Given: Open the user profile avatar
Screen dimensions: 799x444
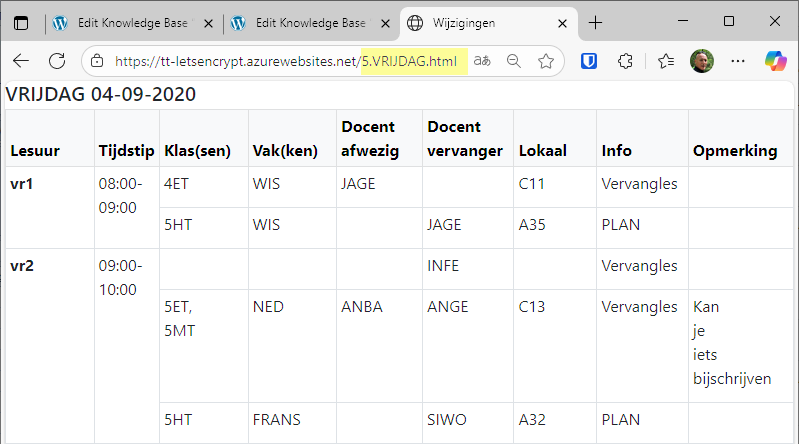Looking at the screenshot, I should point(702,61).
